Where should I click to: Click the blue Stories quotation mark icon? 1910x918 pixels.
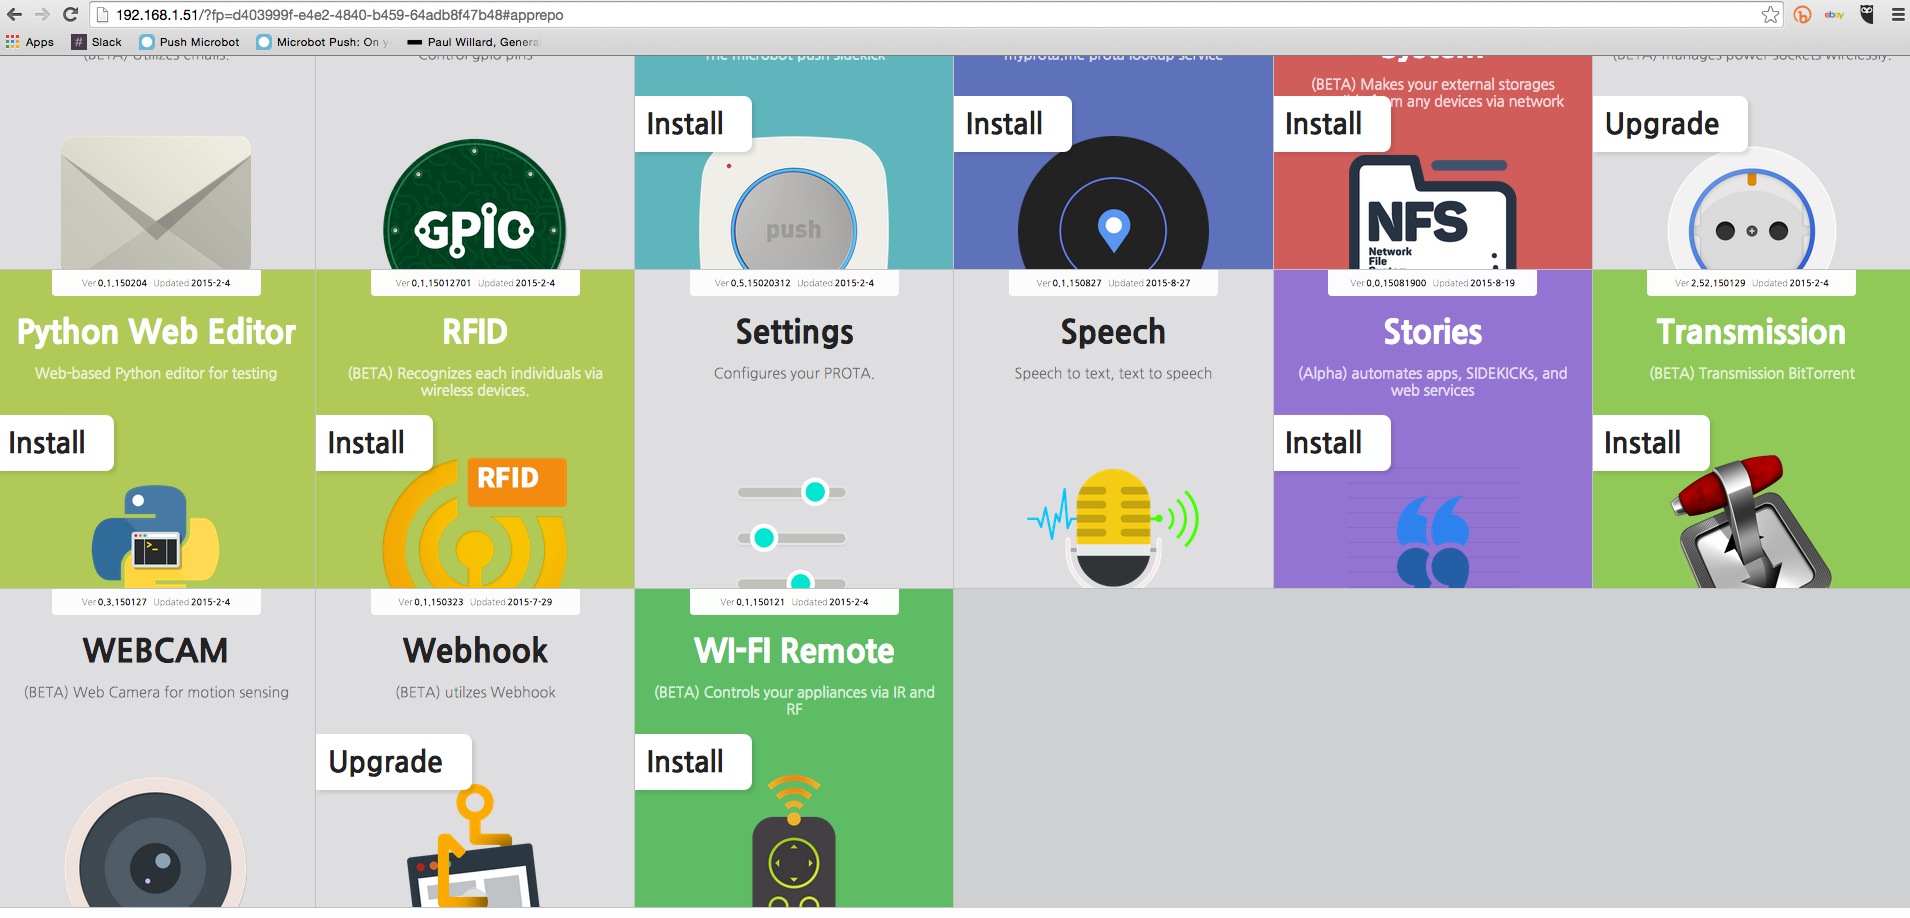1432,541
